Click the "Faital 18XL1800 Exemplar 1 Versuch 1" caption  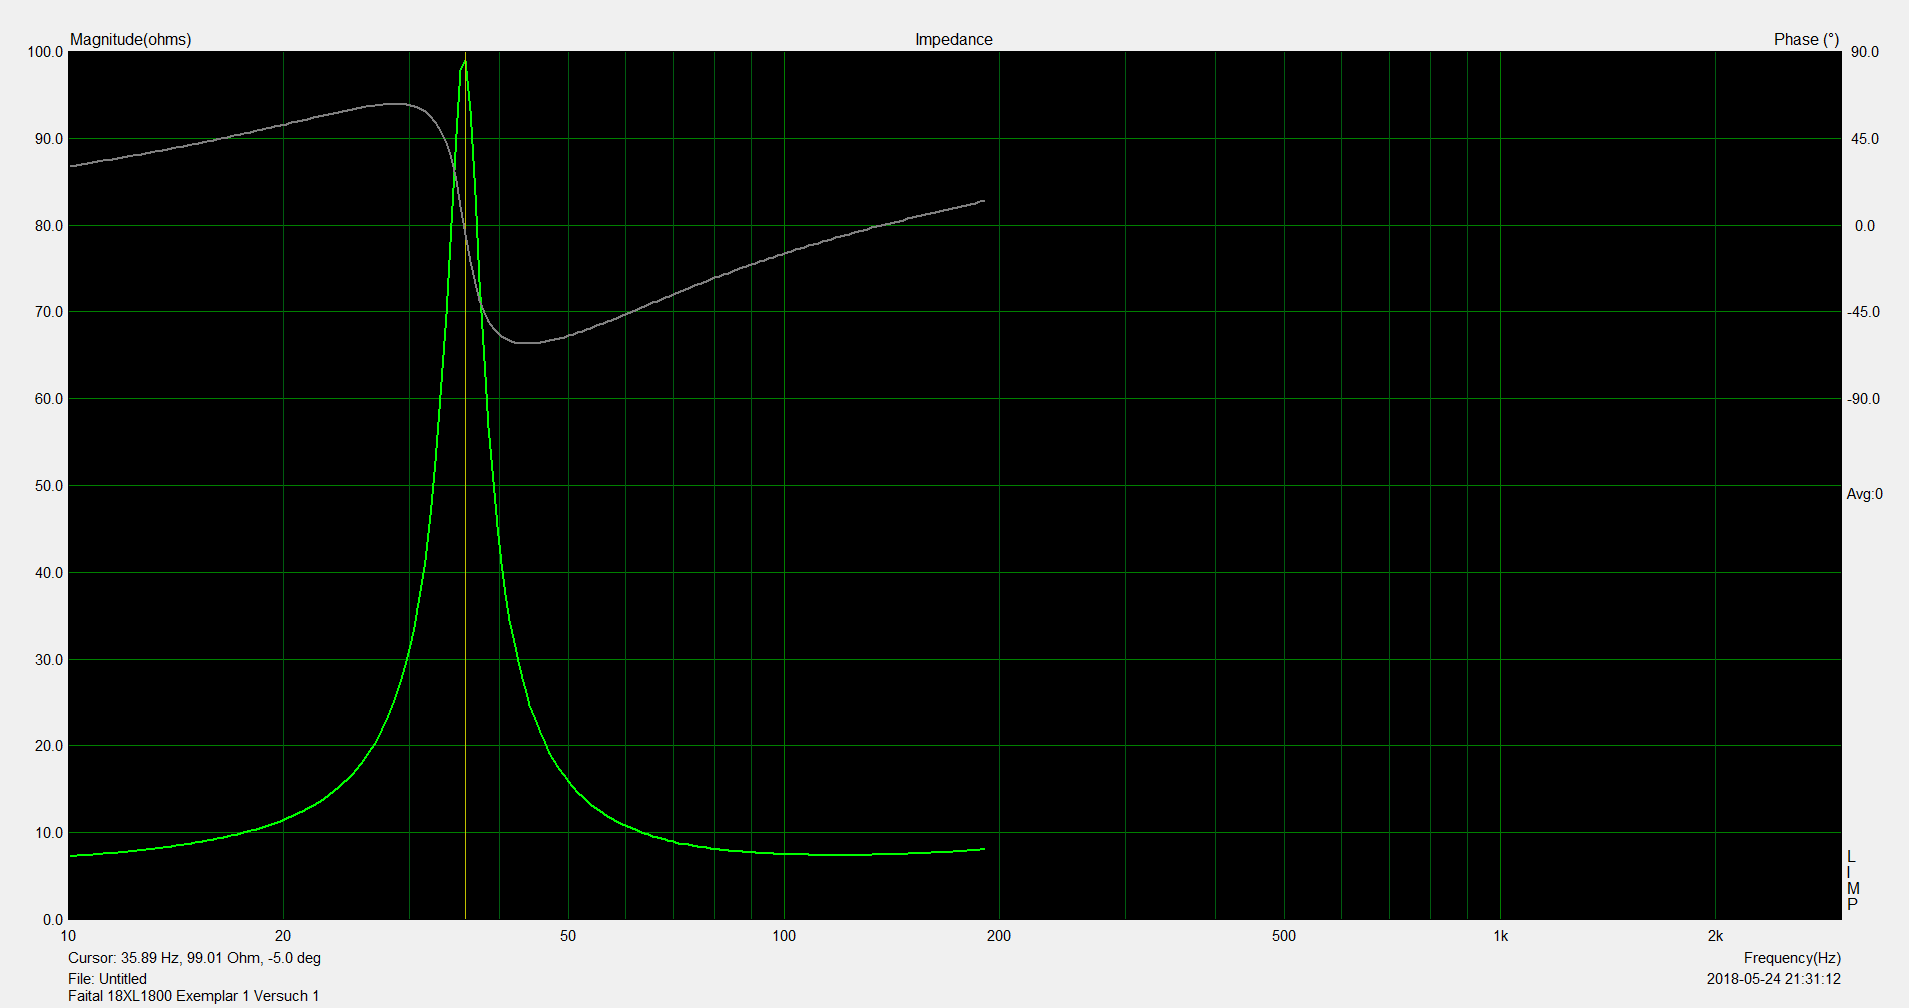[x=193, y=996]
